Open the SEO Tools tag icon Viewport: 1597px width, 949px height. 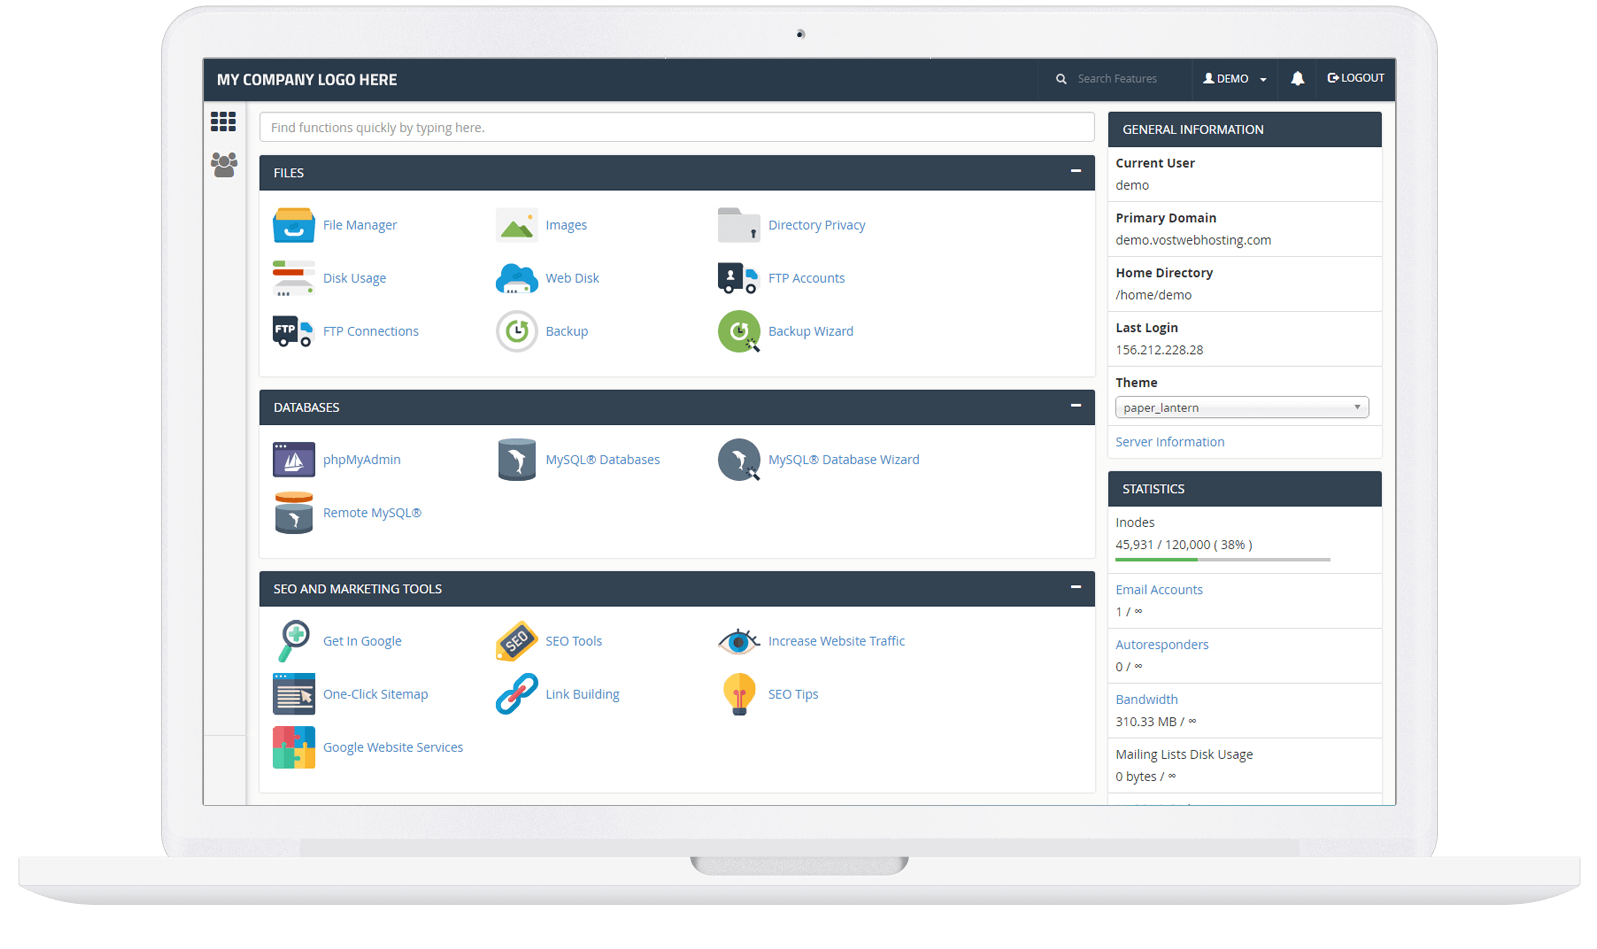tap(516, 641)
